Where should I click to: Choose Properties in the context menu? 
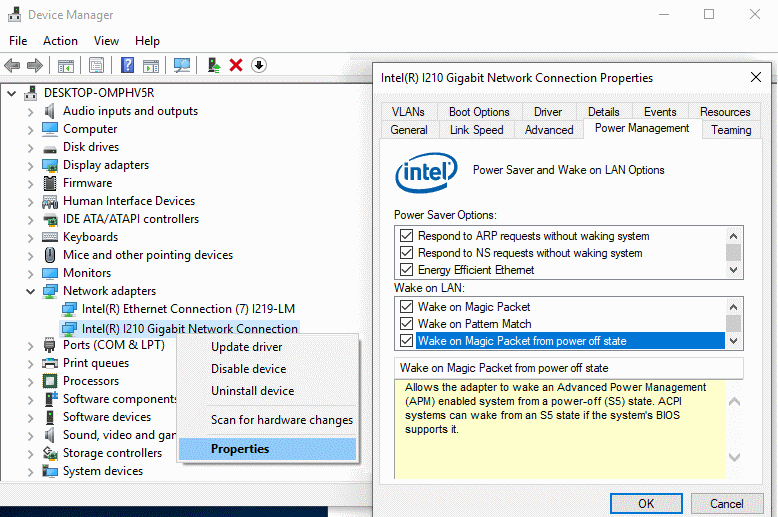pyautogui.click(x=267, y=449)
